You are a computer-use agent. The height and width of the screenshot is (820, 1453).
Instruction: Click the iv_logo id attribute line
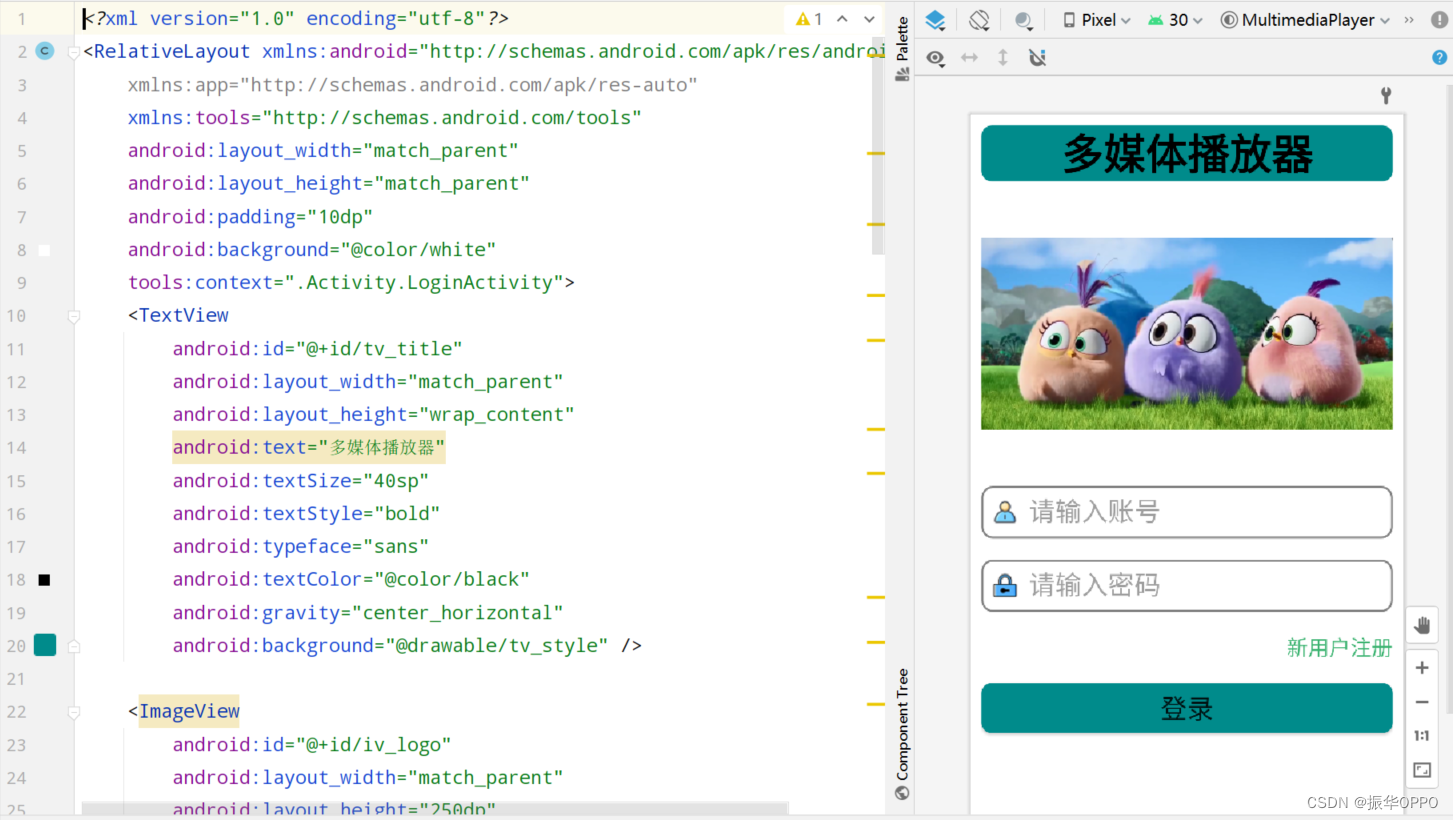[x=312, y=745]
